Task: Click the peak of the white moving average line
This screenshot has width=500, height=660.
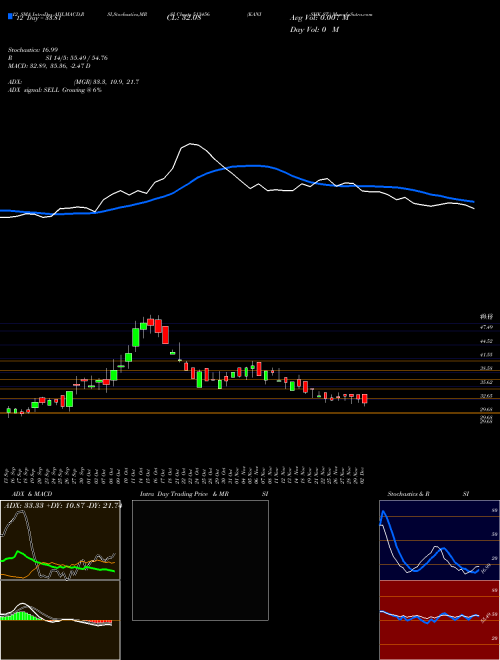Action: pyautogui.click(x=190, y=144)
